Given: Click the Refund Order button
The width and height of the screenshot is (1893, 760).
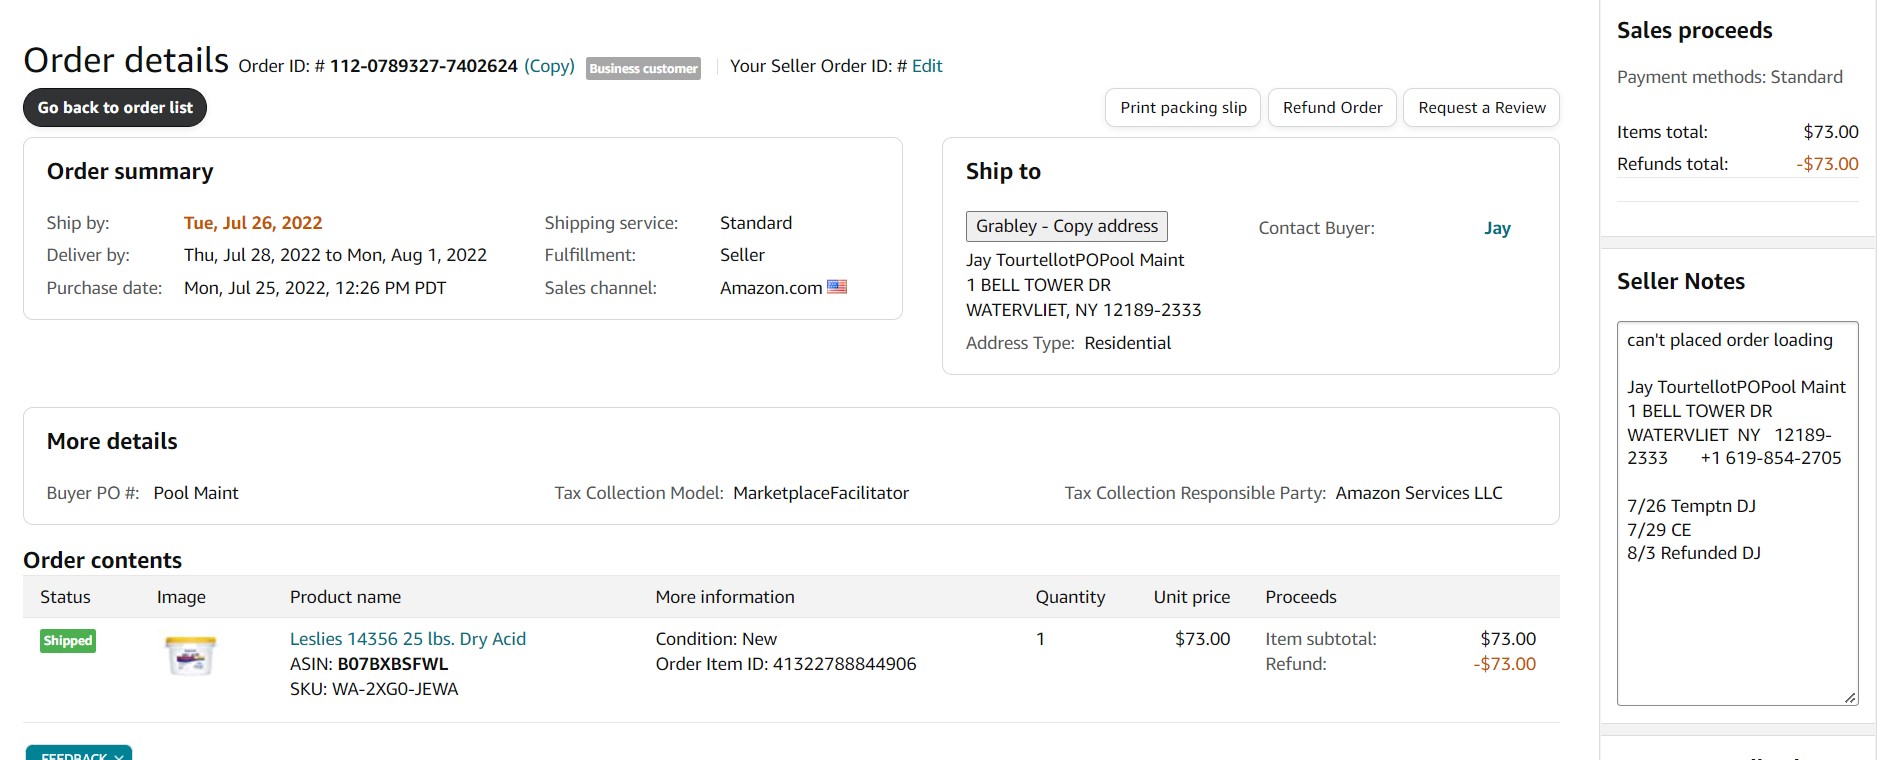Looking at the screenshot, I should [1332, 108].
